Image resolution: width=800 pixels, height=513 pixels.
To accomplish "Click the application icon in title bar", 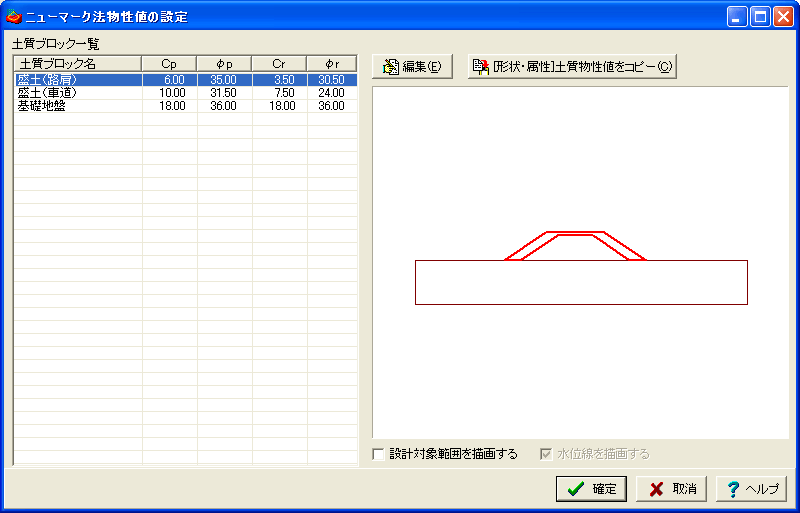I will point(14,17).
